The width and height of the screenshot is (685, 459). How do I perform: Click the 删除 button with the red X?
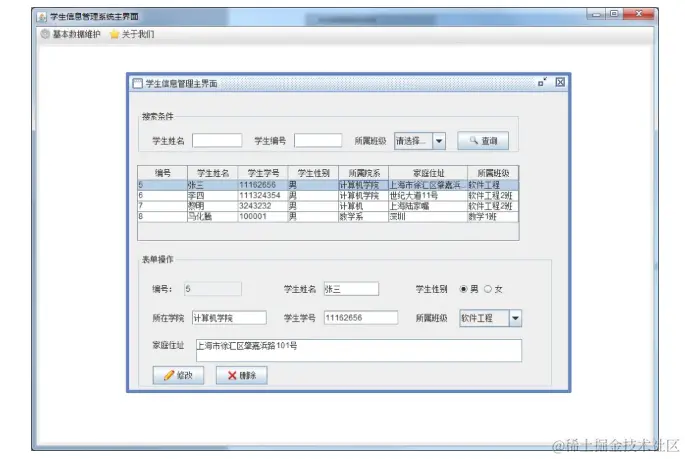click(x=242, y=375)
